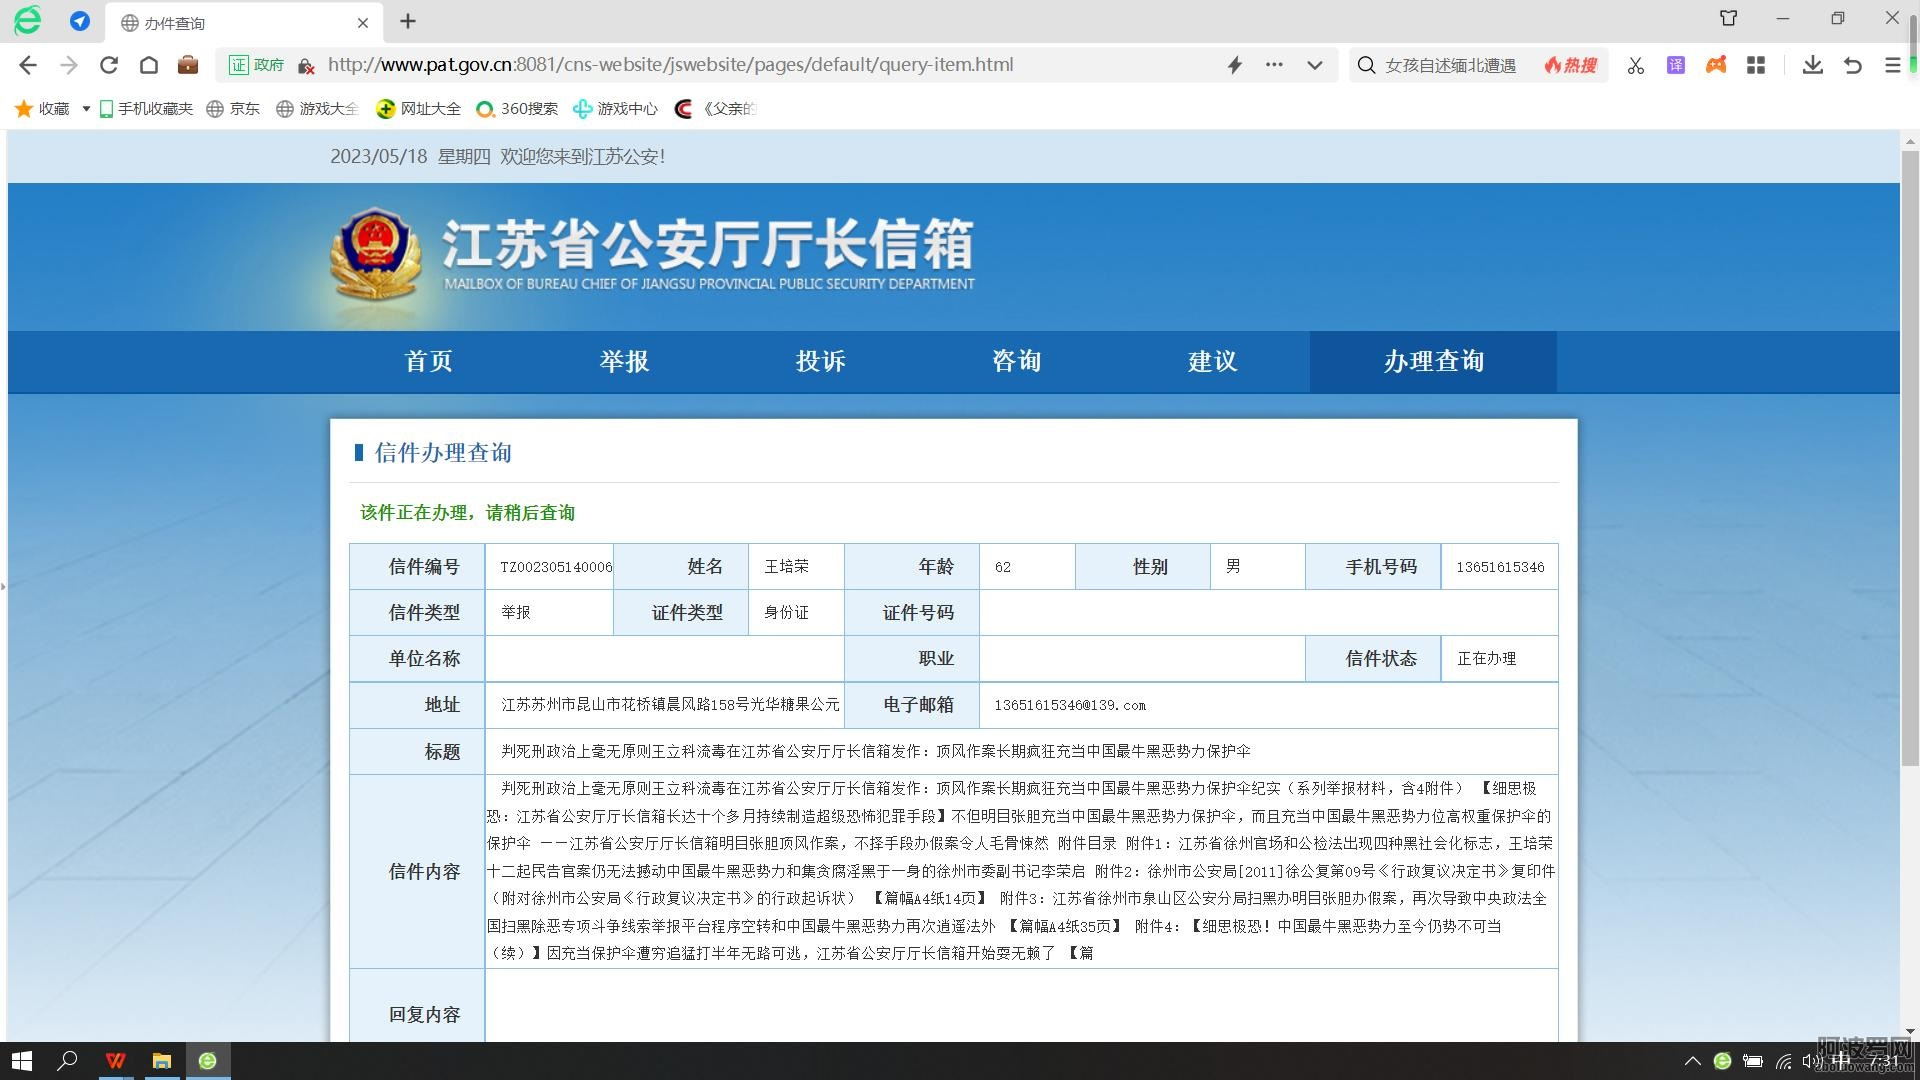Click the 政府 site certificate badge
Screen dimensions: 1920x1080
point(257,65)
